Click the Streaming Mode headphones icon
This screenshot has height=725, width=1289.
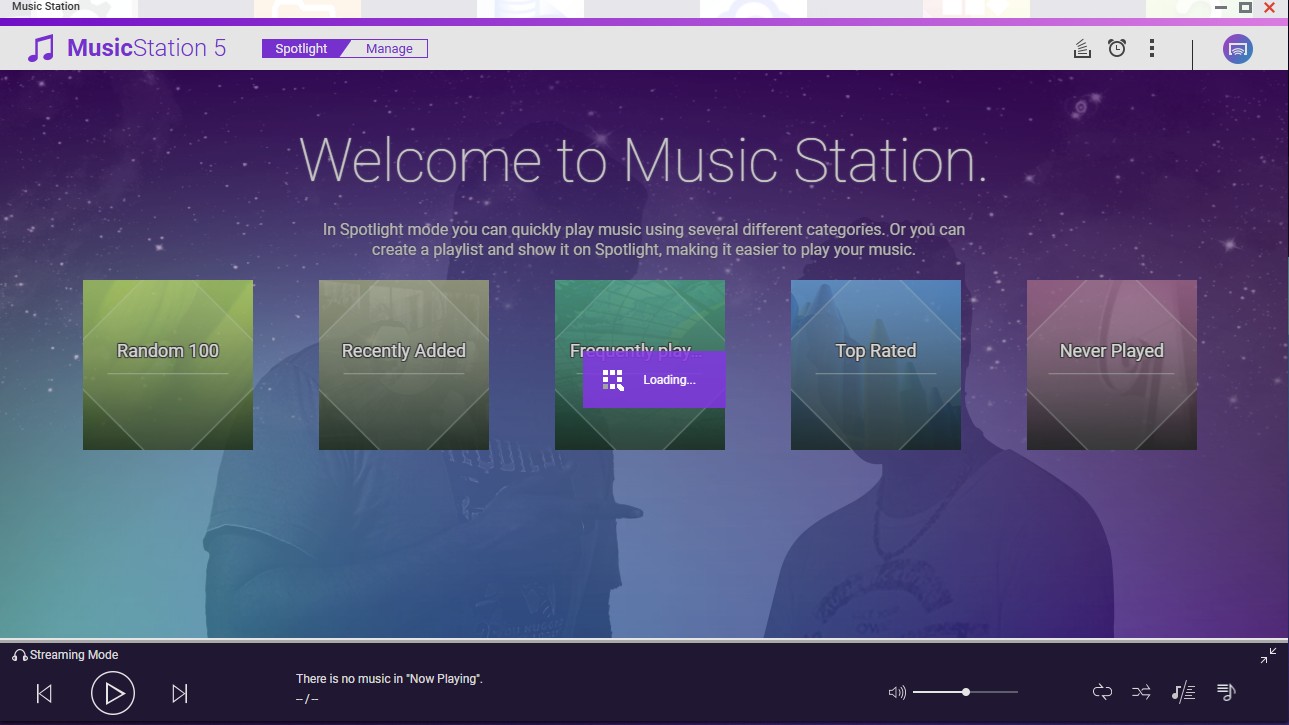(20, 655)
